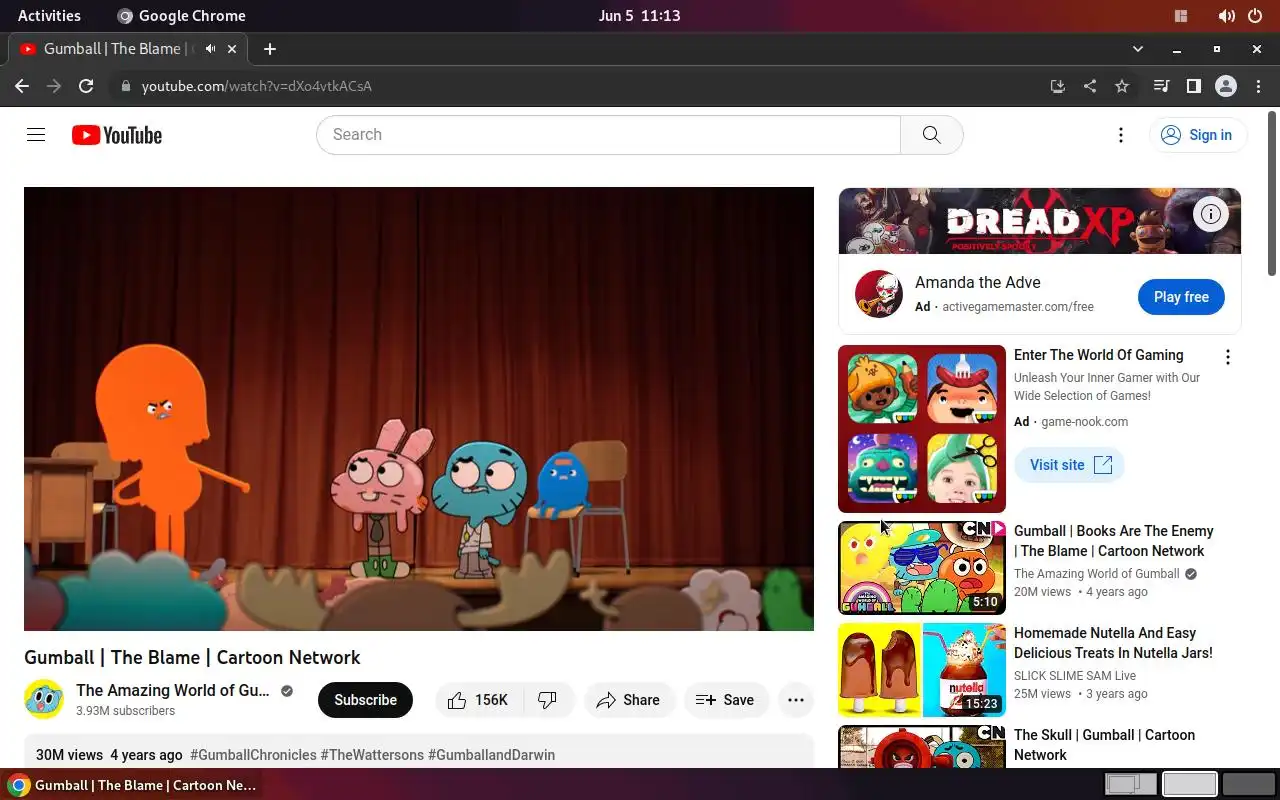Open the Amanda the Adve ad avatar
This screenshot has height=800, width=1280.
click(879, 294)
